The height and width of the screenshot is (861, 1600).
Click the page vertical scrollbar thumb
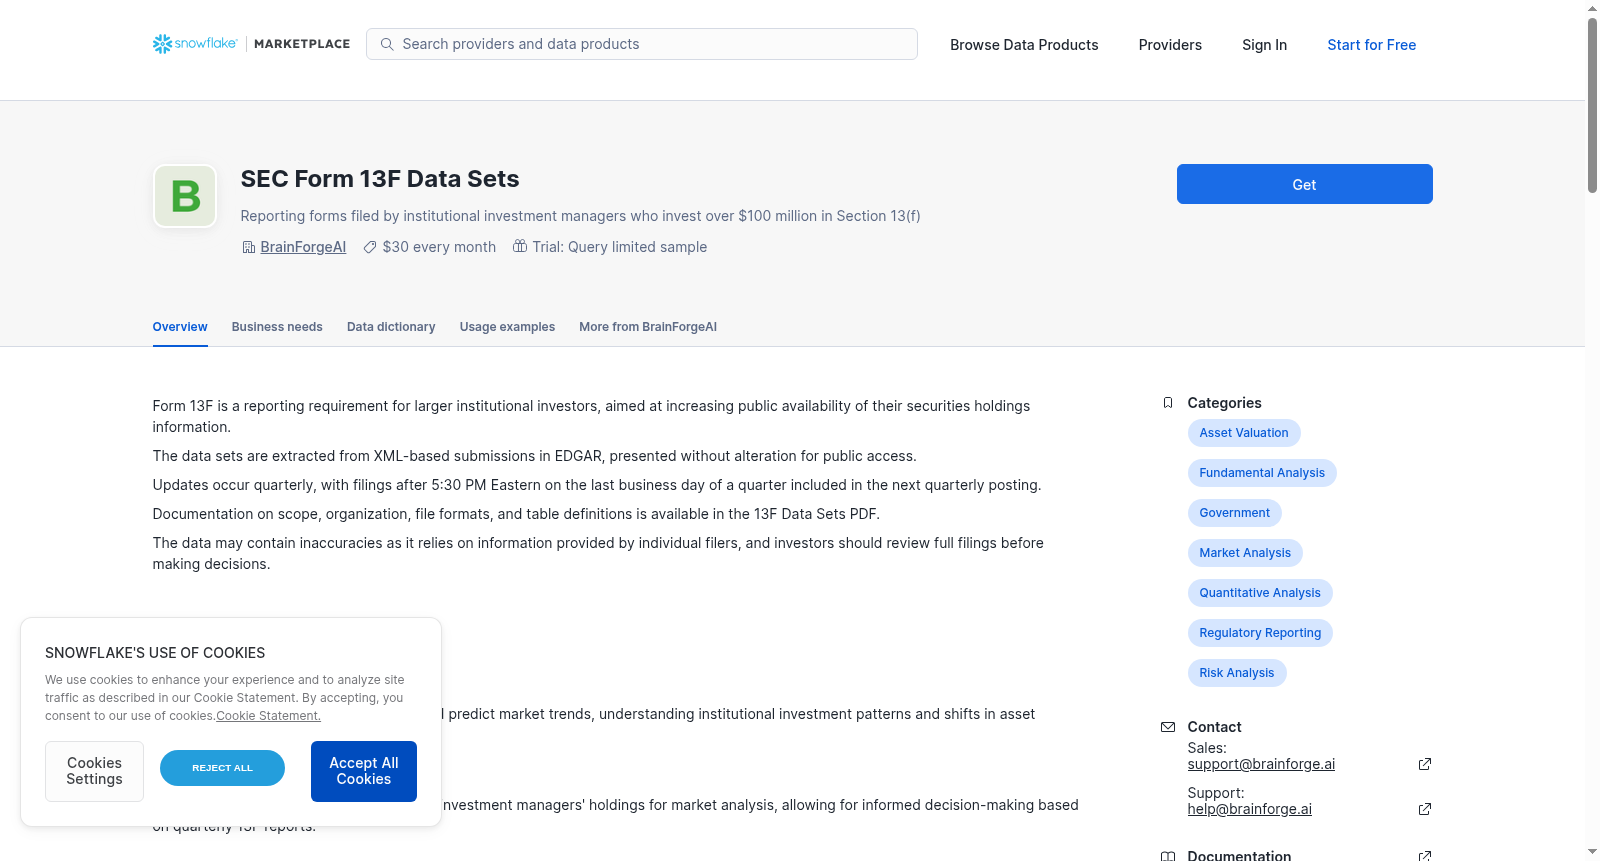[1592, 105]
